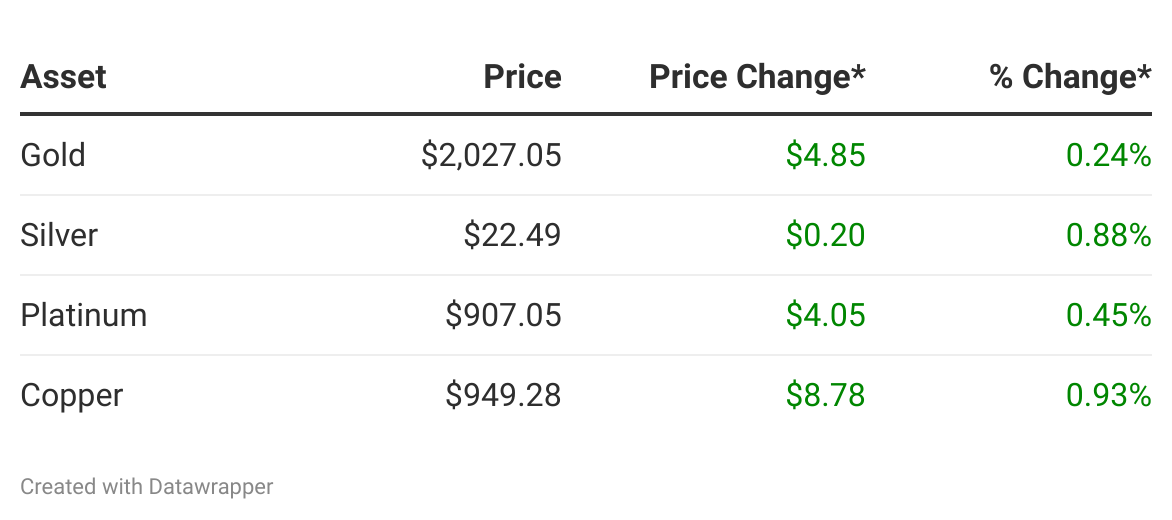Image resolution: width=1172 pixels, height=520 pixels.
Task: Click Copper price change $8.78
Action: 825,395
